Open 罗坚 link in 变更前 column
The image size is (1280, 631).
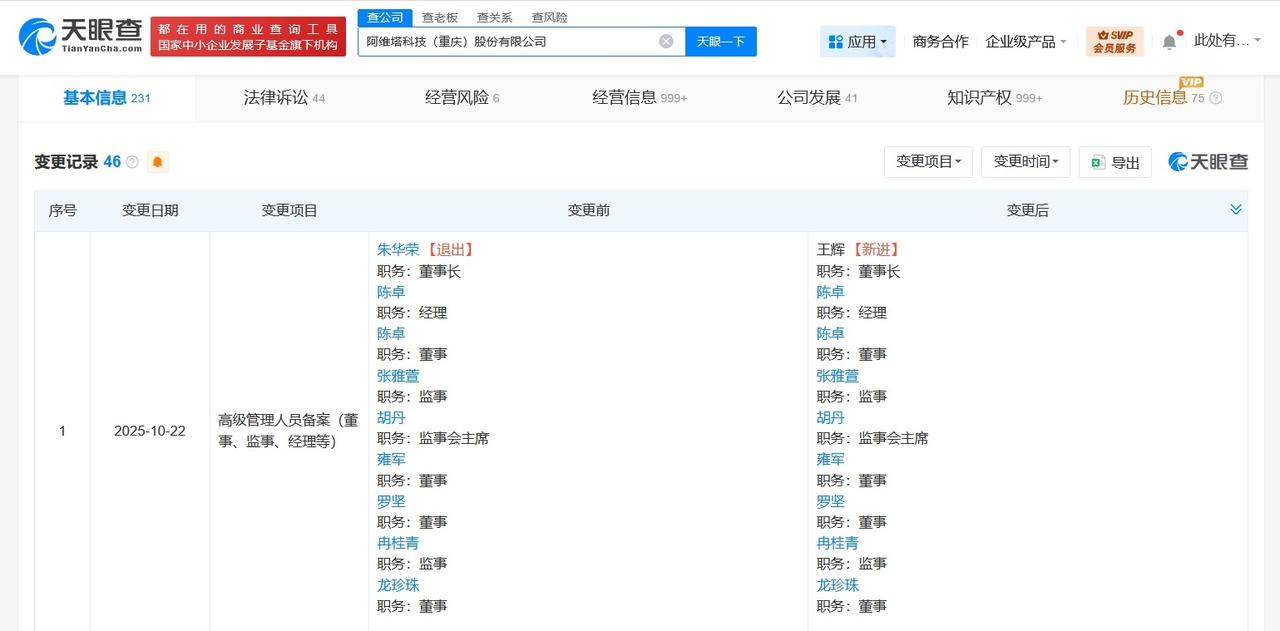click(391, 501)
